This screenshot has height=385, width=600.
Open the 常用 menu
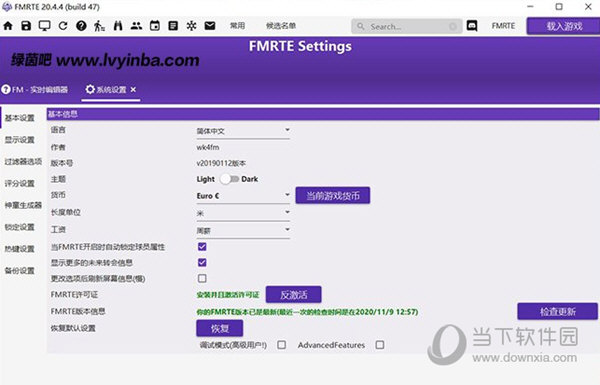[237, 26]
